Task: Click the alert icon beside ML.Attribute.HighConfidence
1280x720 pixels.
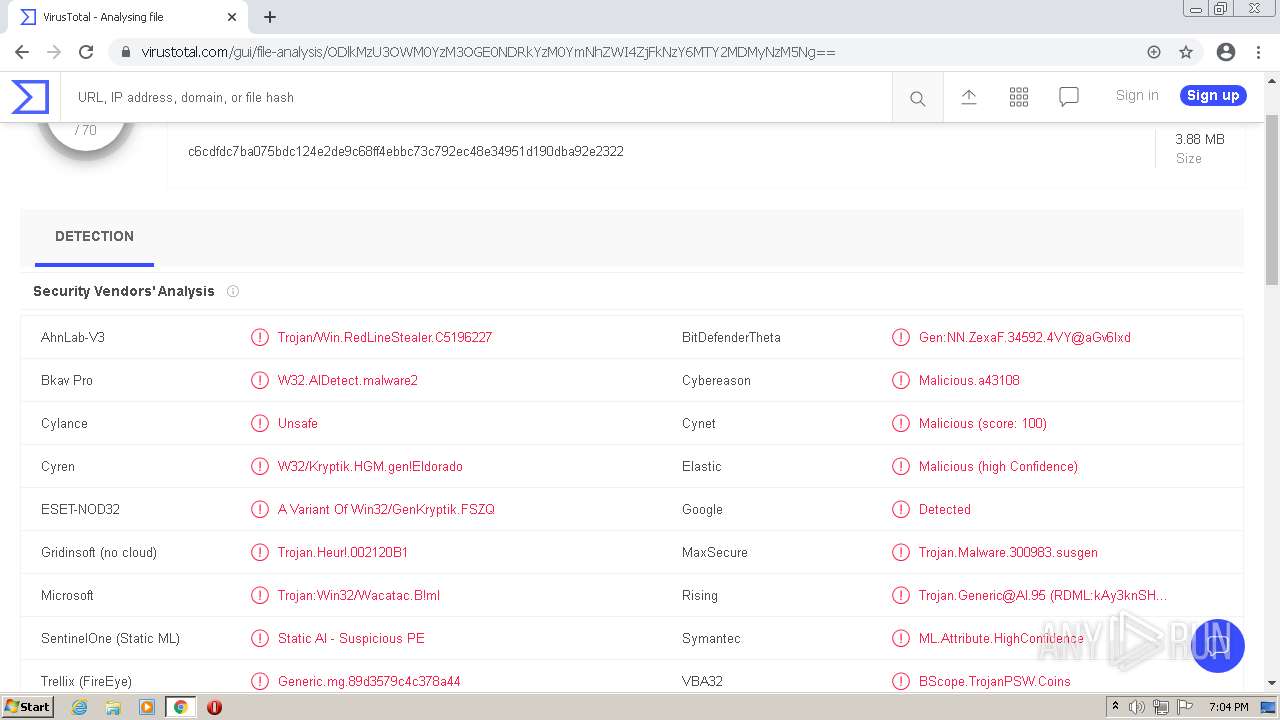Action: [x=901, y=638]
